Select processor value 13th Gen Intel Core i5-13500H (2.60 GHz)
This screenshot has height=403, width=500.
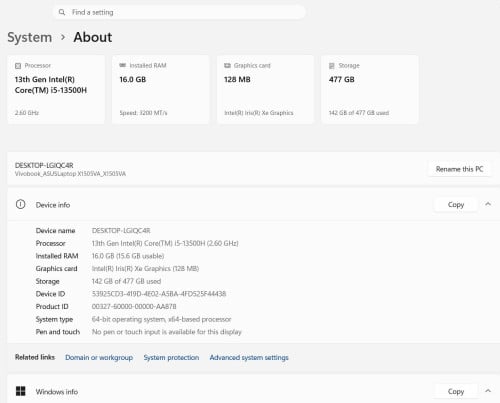165,243
